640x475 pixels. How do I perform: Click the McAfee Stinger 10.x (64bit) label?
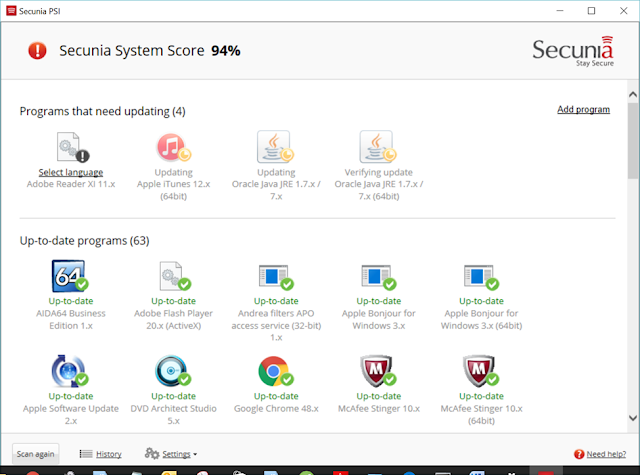481,415
